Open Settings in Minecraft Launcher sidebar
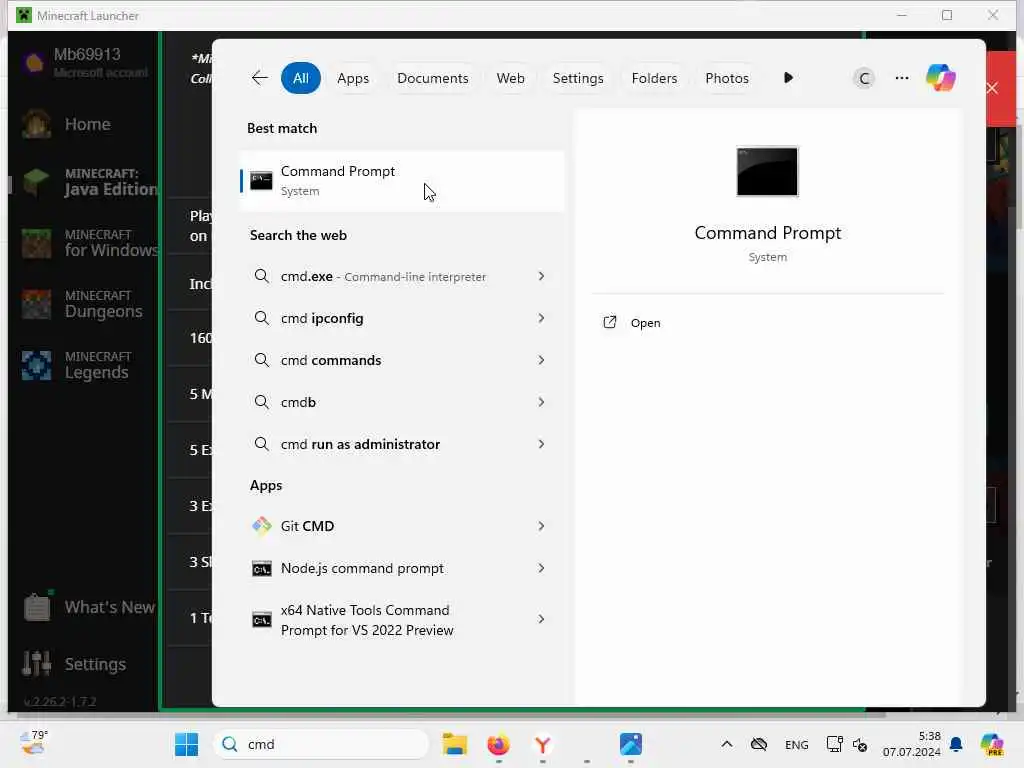The width and height of the screenshot is (1024, 768). [x=74, y=664]
